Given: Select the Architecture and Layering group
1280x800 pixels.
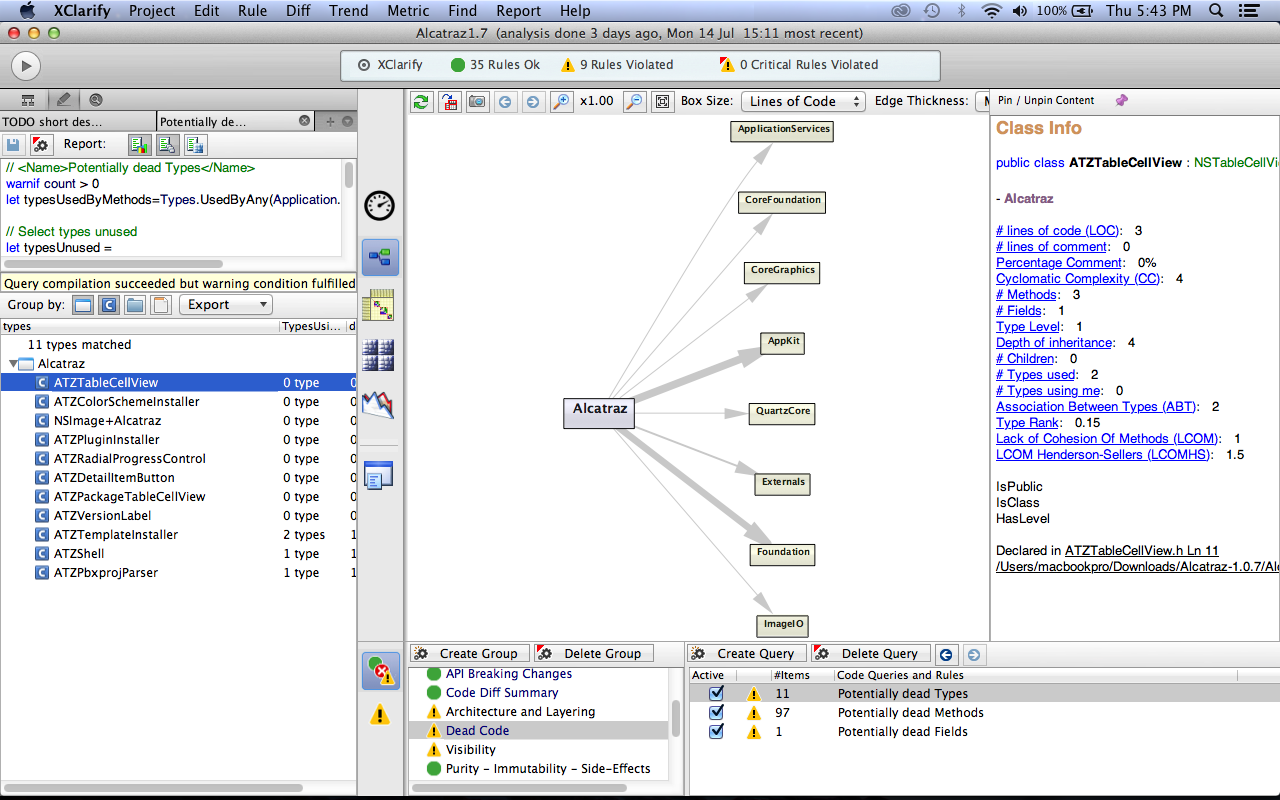Looking at the screenshot, I should [520, 711].
